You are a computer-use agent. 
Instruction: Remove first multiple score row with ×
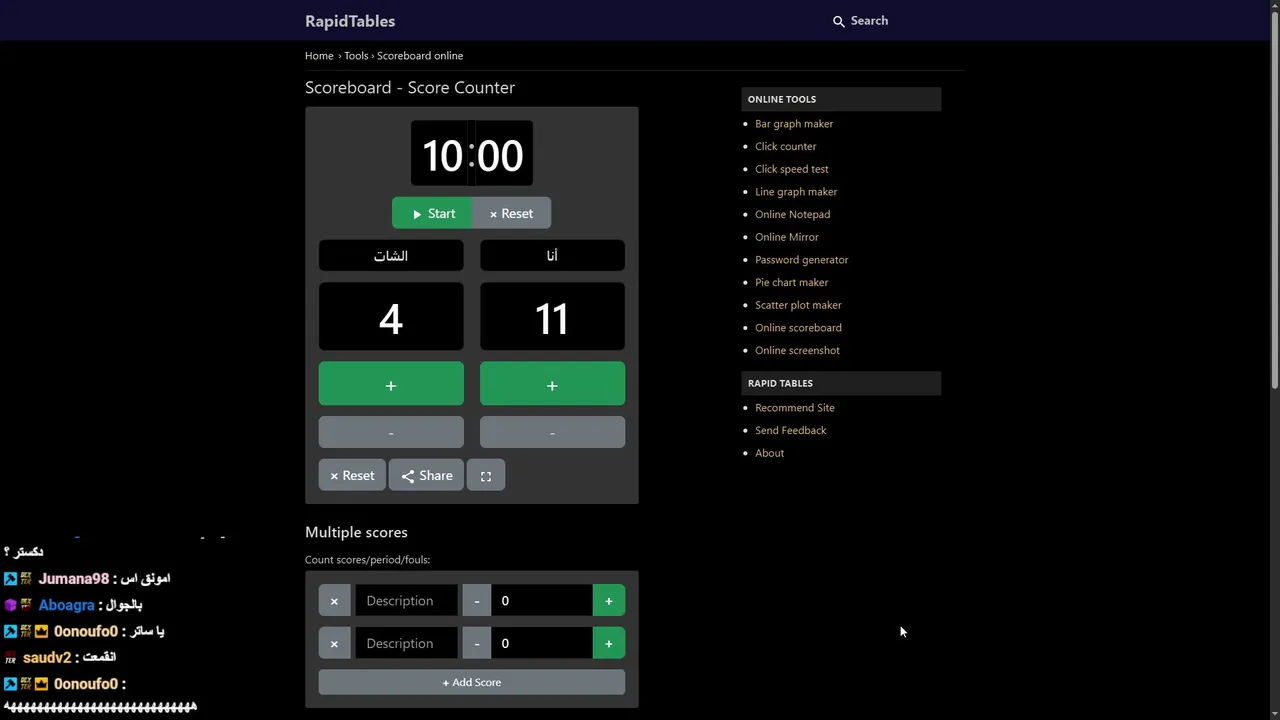click(334, 601)
